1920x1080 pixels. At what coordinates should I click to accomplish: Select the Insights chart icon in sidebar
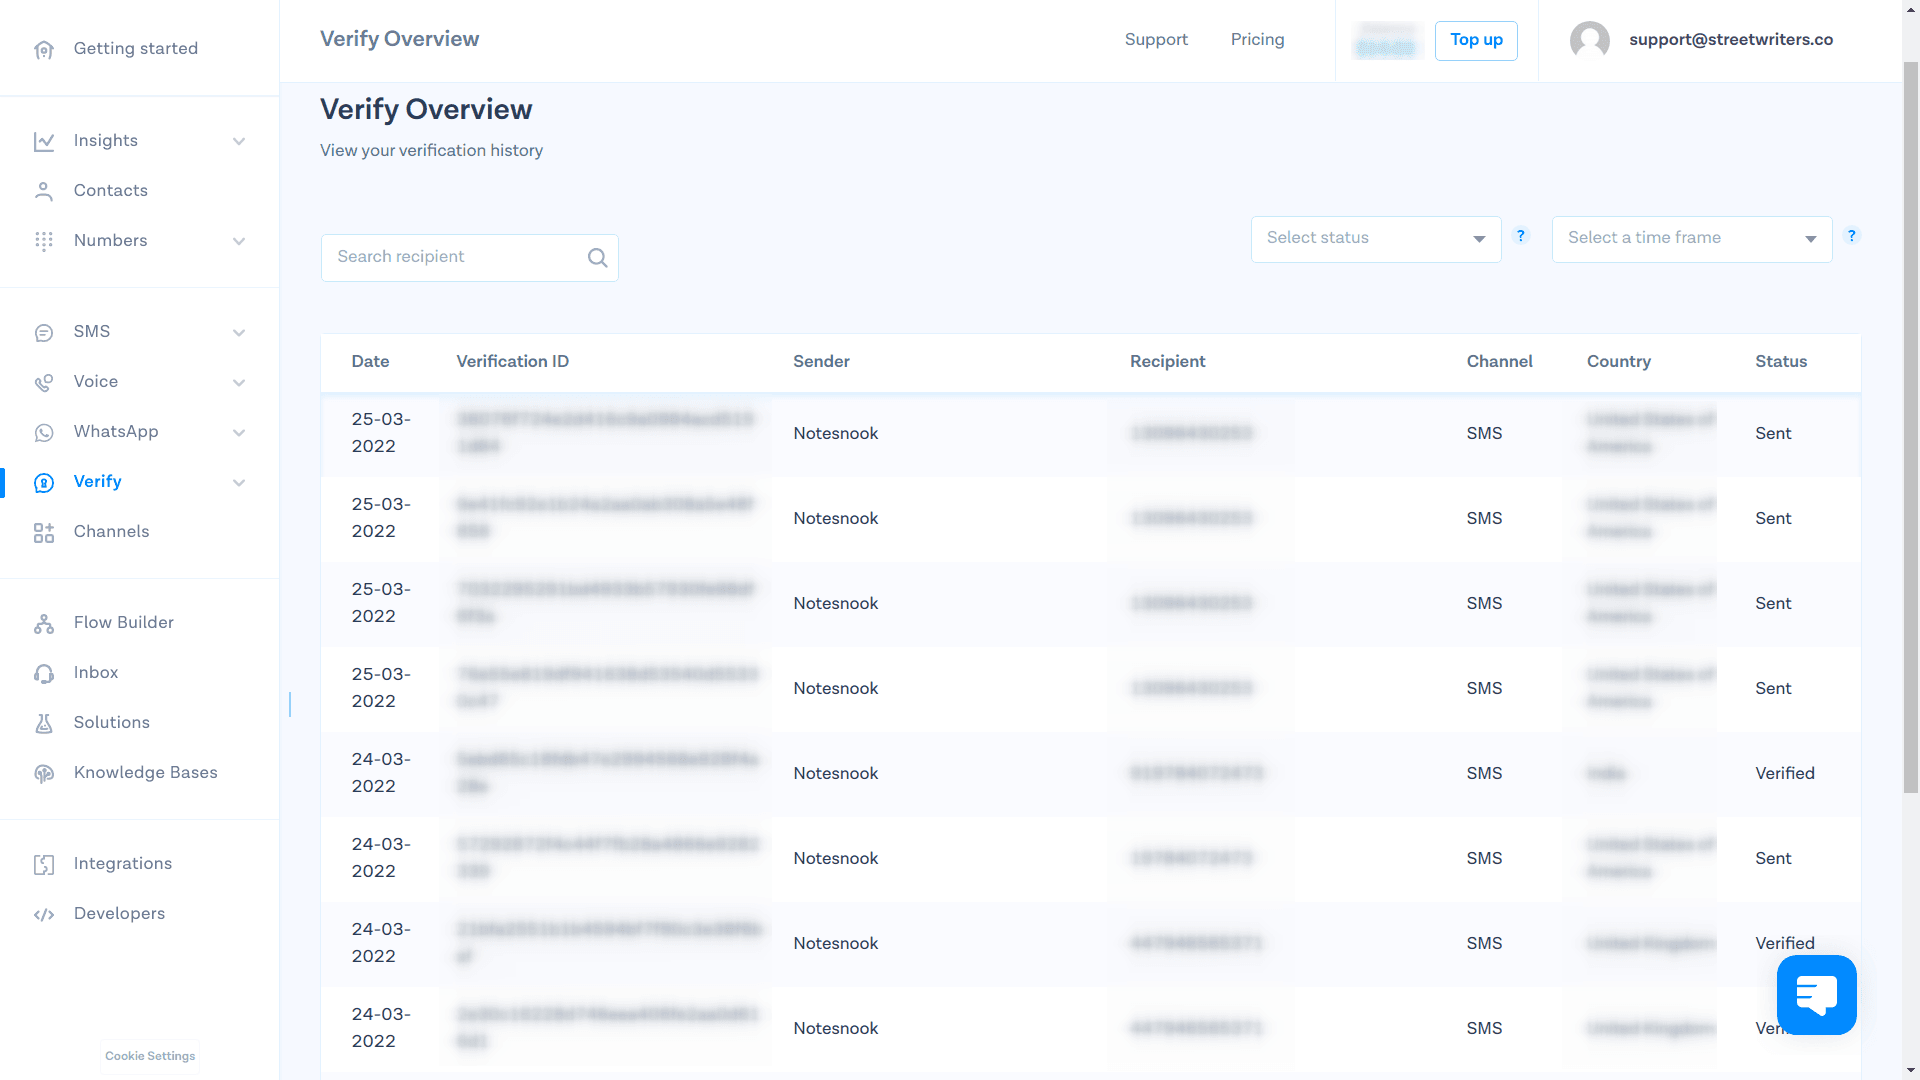pyautogui.click(x=44, y=141)
